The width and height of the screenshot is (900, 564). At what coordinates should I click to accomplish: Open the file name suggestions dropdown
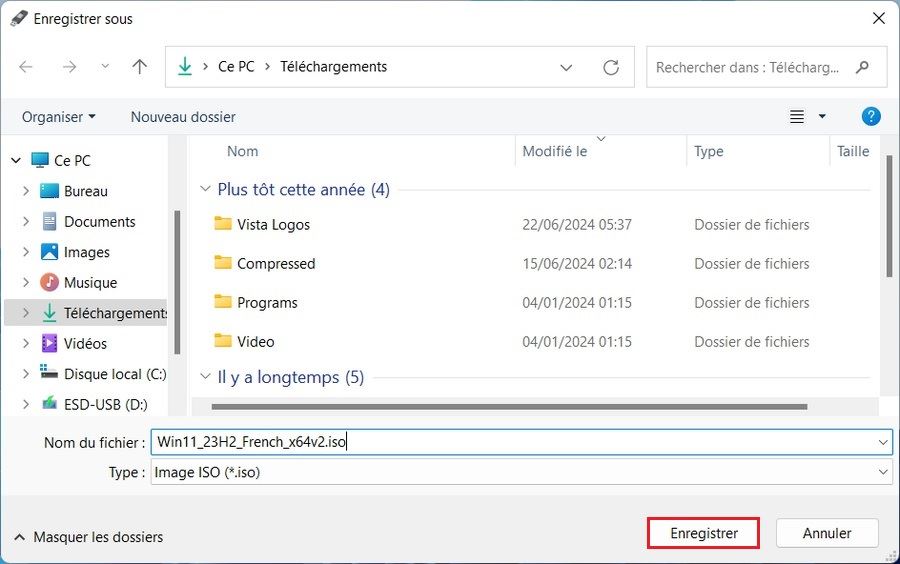883,442
